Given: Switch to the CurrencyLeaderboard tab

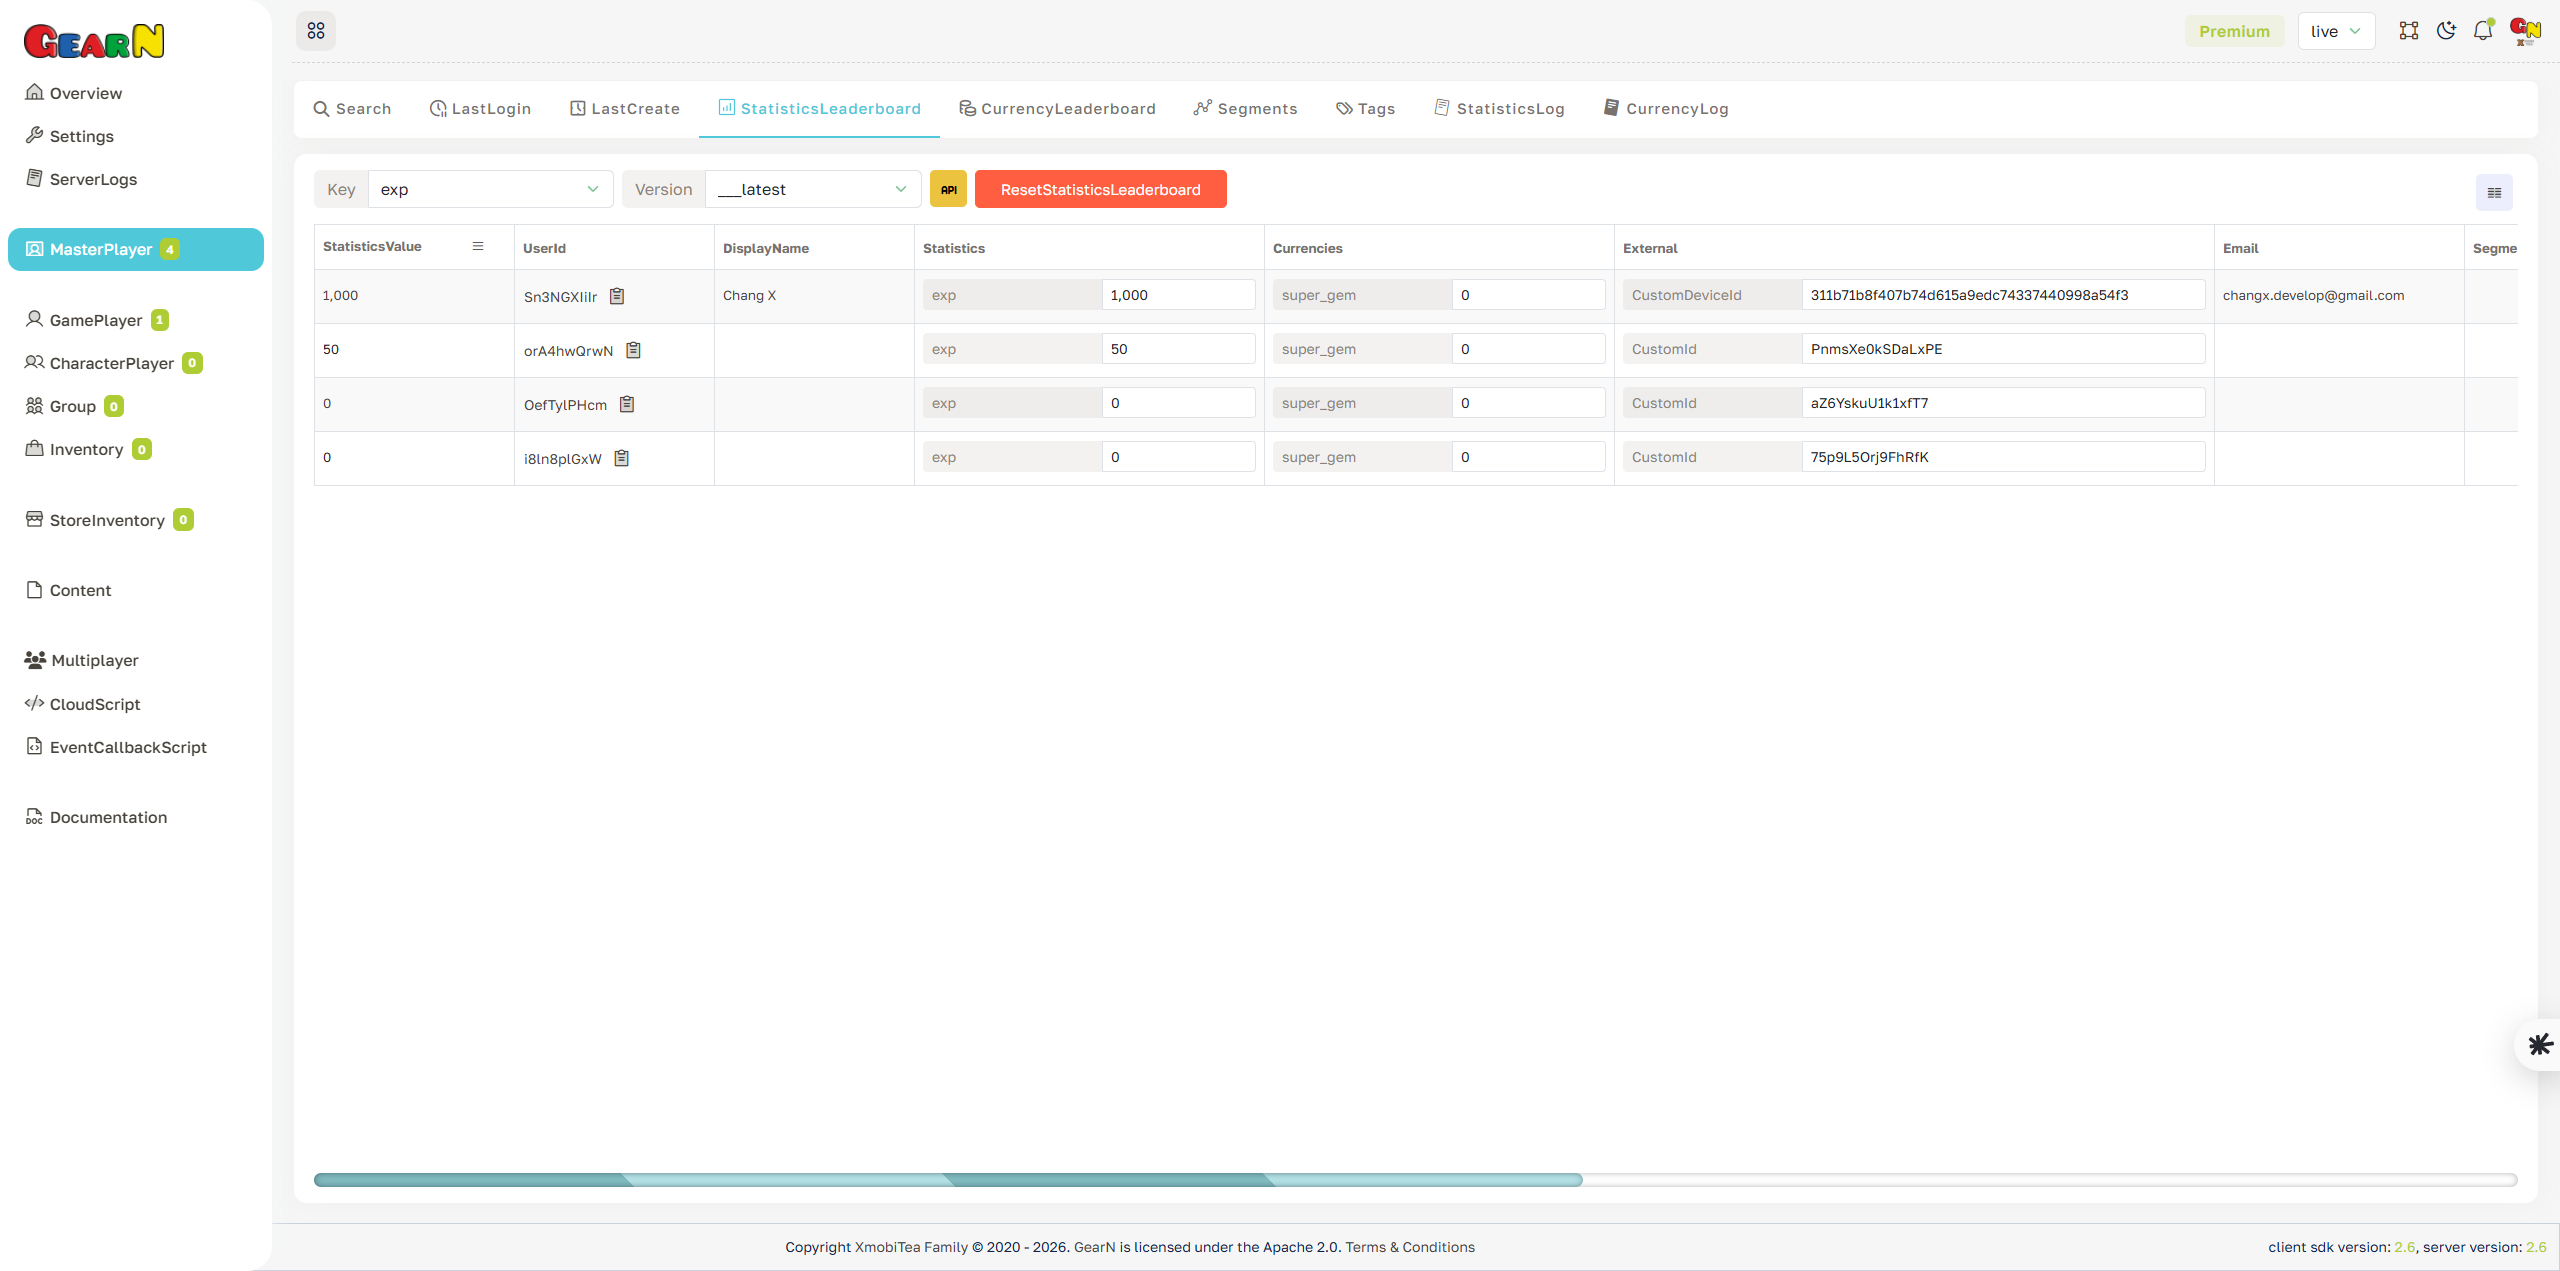Looking at the screenshot, I should [1057, 108].
